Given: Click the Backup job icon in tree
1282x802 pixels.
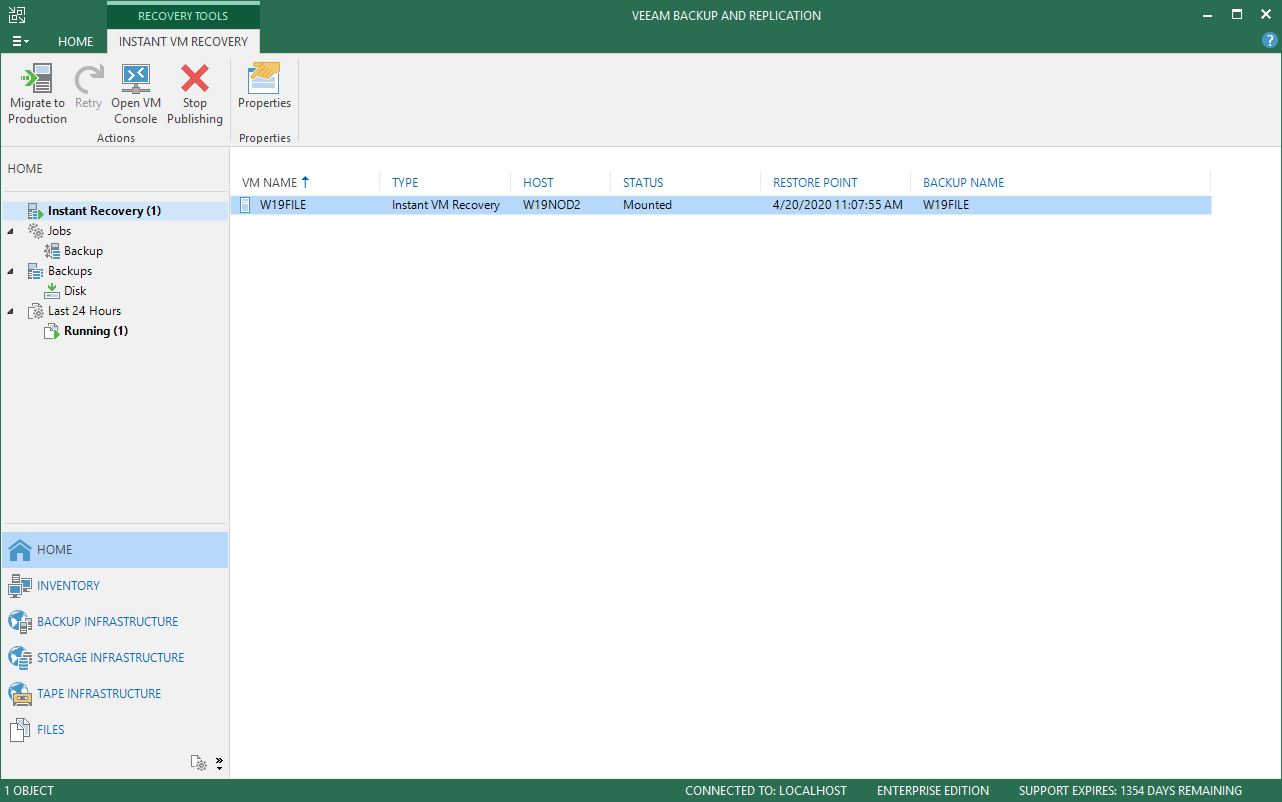Looking at the screenshot, I should point(52,251).
